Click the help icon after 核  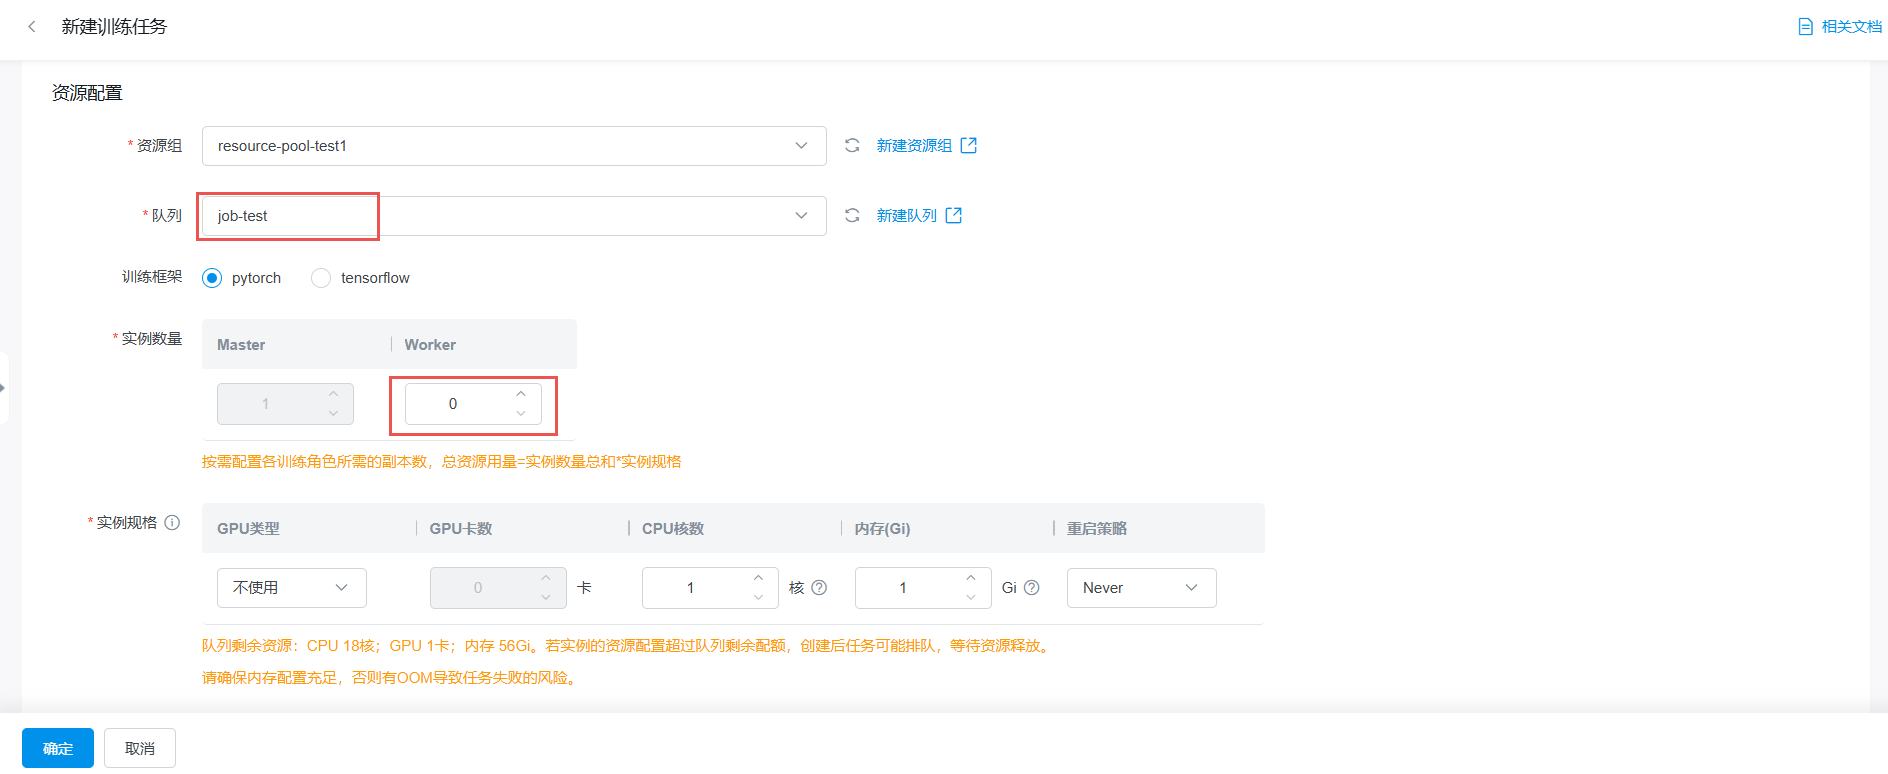[x=819, y=588]
